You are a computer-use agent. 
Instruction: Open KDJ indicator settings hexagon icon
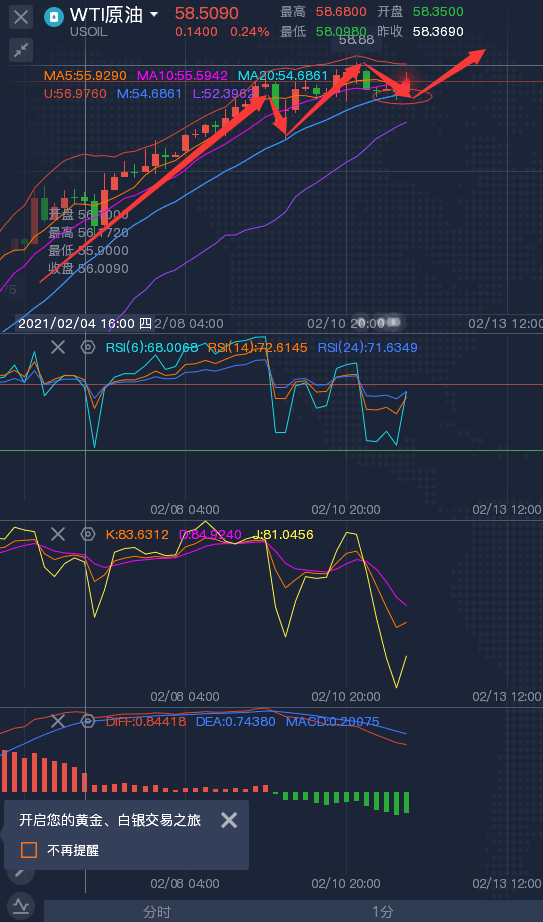click(88, 534)
